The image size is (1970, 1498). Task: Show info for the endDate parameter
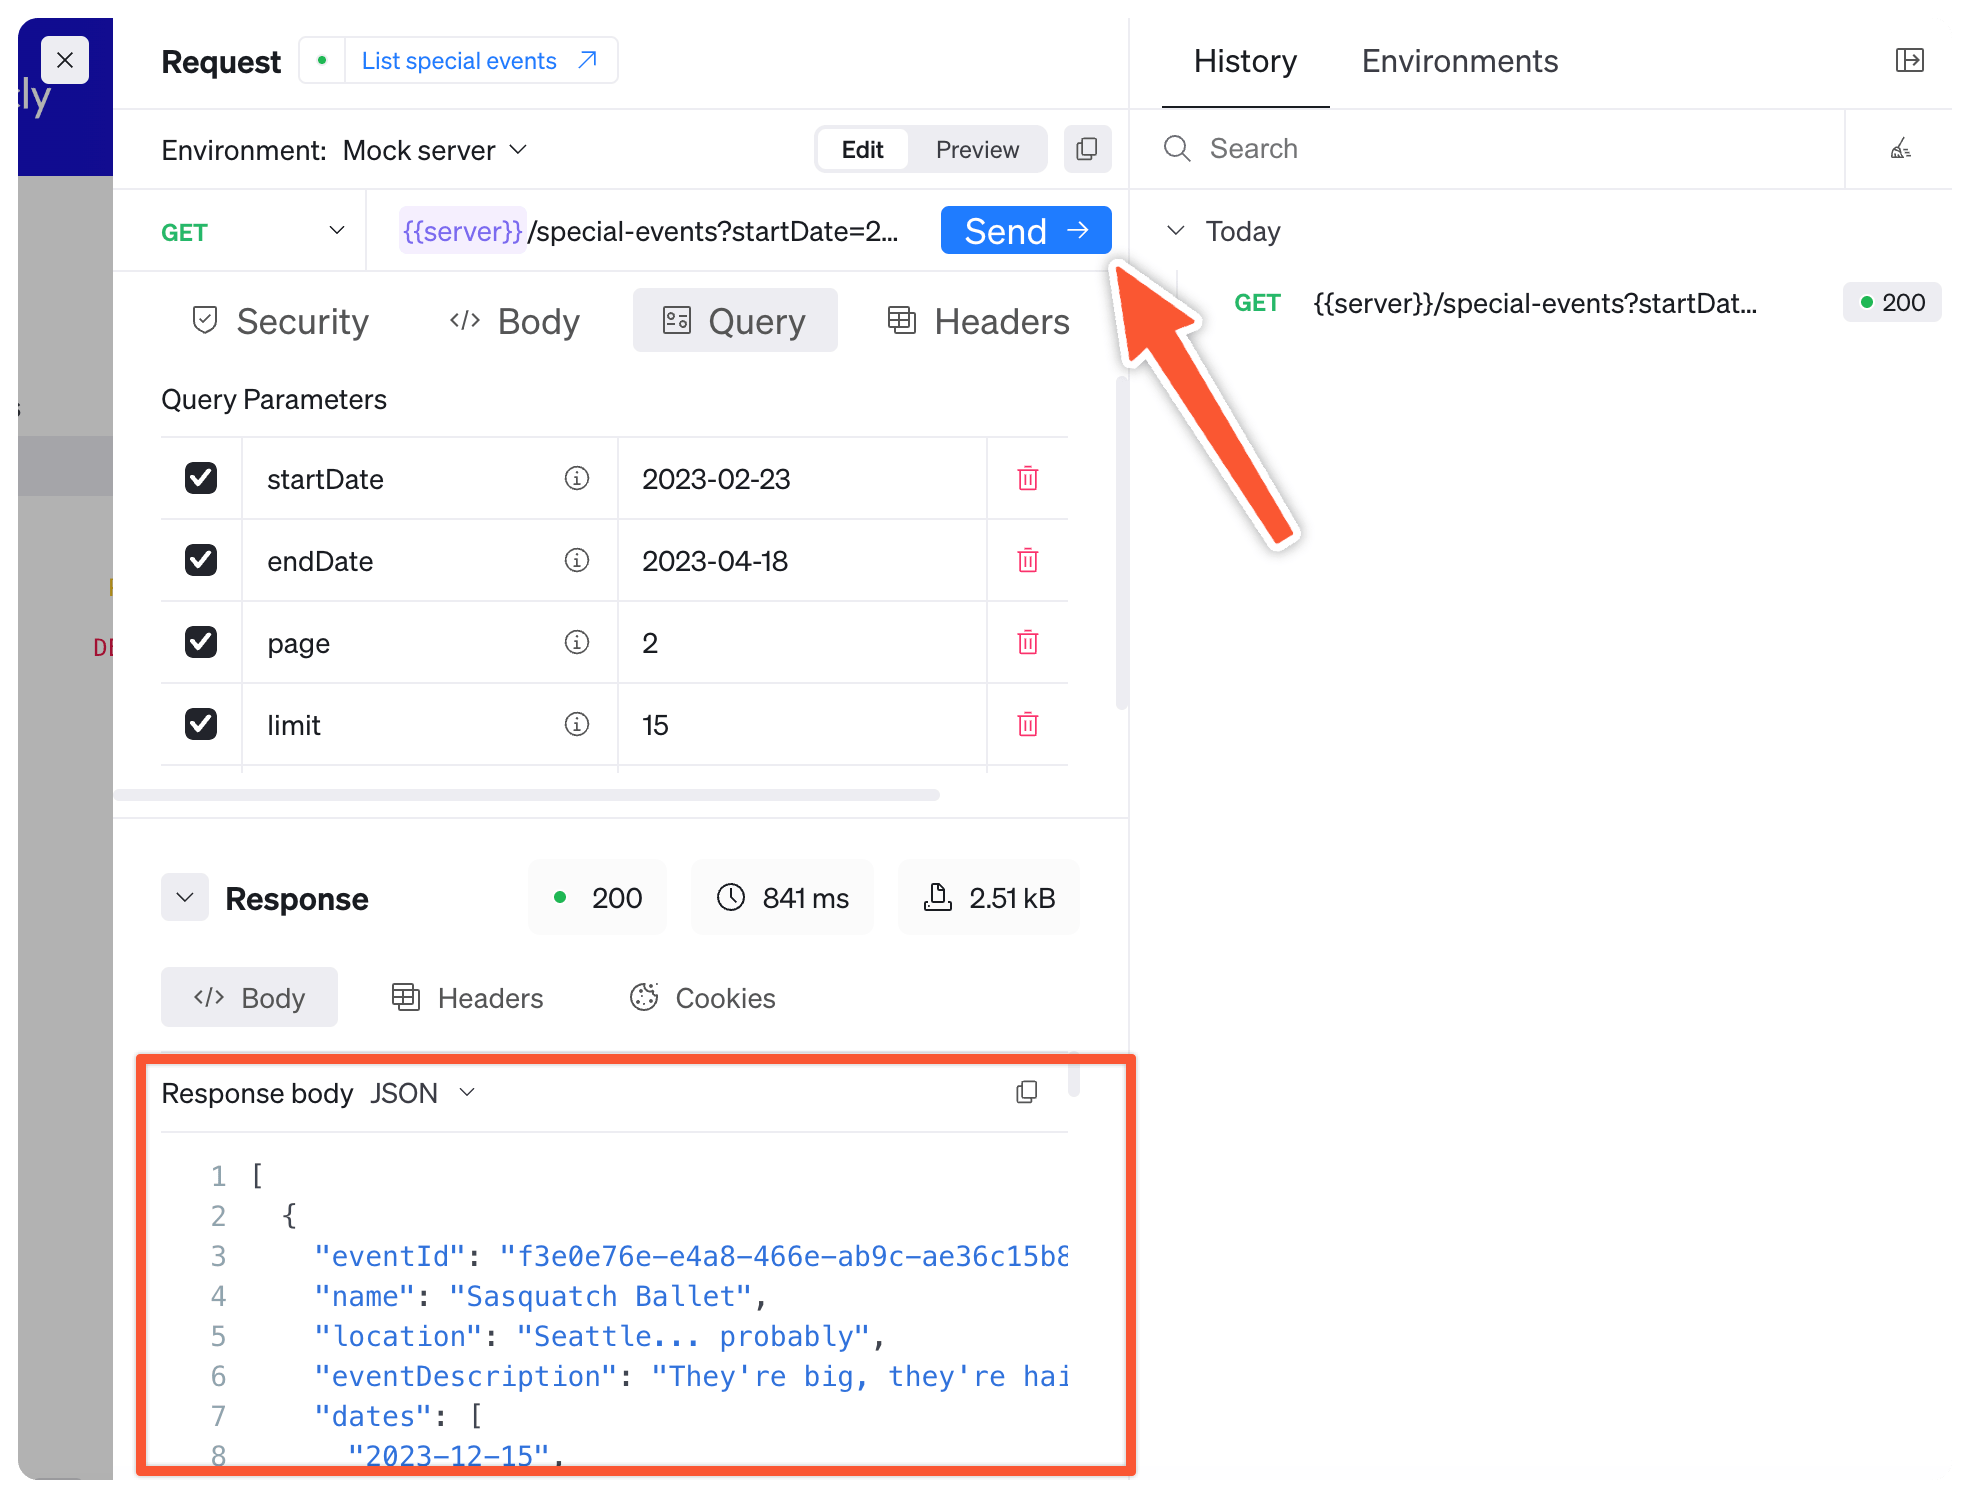[x=577, y=560]
